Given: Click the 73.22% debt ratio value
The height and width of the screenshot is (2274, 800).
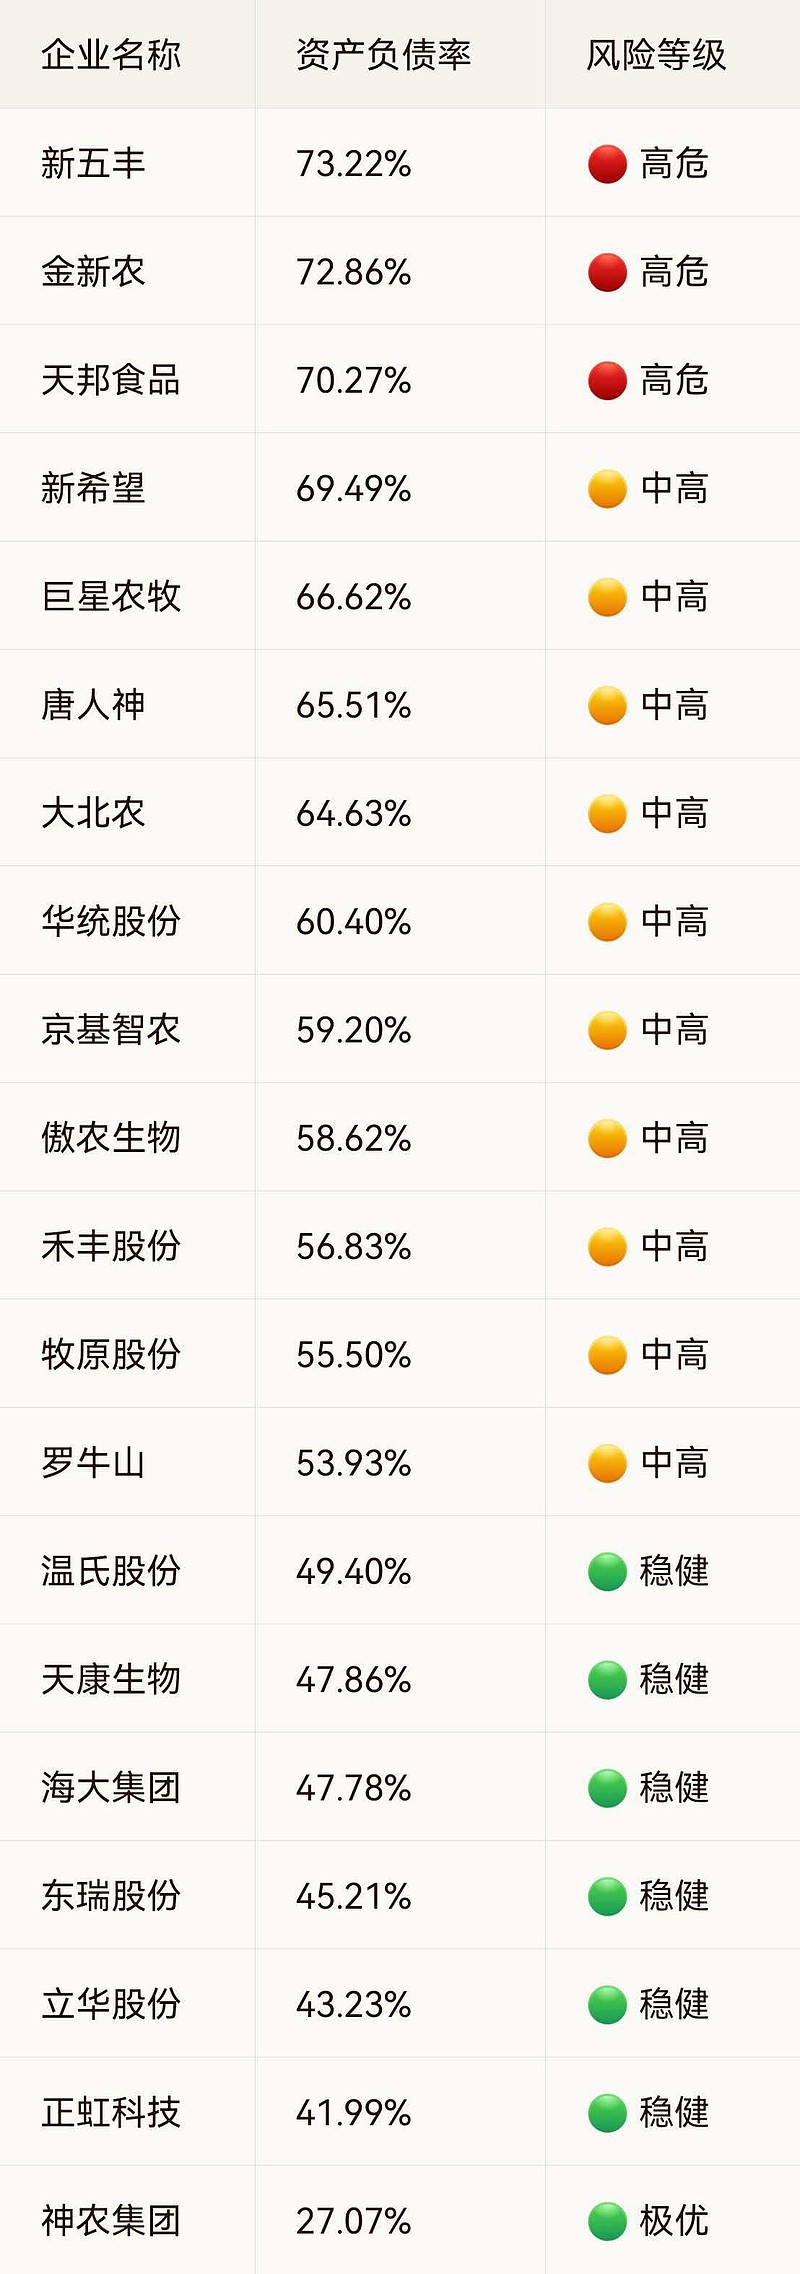Looking at the screenshot, I should point(353,164).
